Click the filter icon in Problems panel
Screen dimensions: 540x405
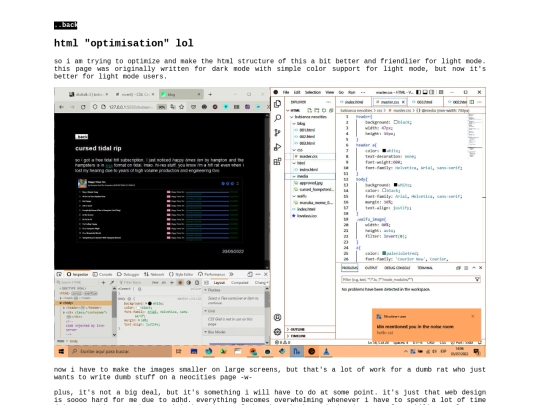pos(477,279)
